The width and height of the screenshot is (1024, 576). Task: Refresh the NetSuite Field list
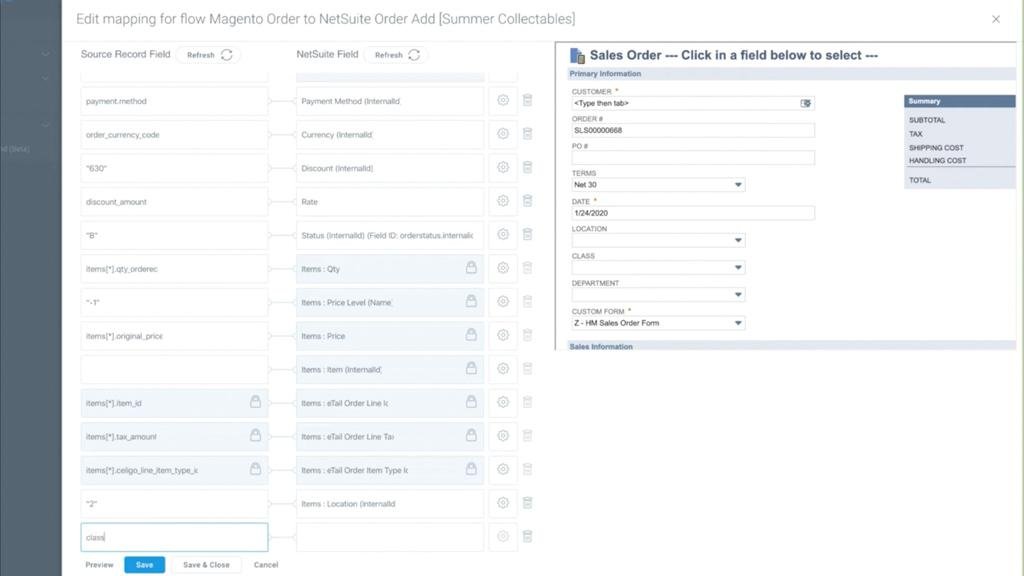coord(396,55)
